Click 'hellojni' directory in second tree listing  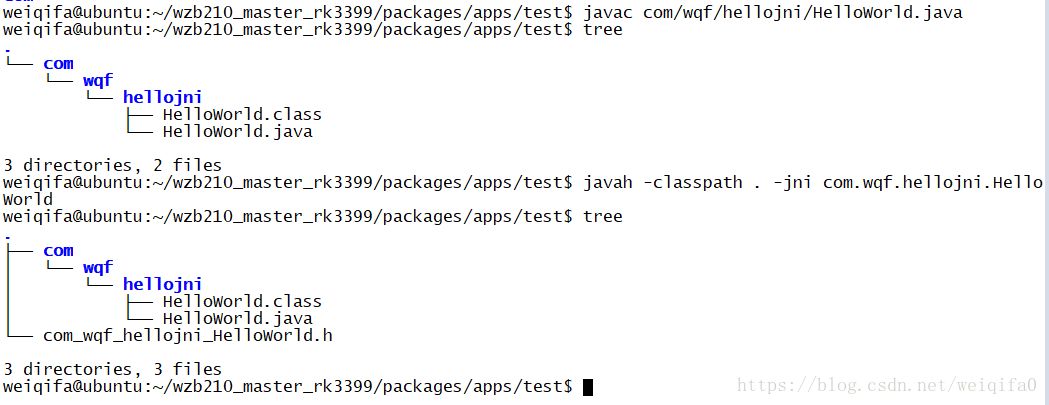pos(162,285)
